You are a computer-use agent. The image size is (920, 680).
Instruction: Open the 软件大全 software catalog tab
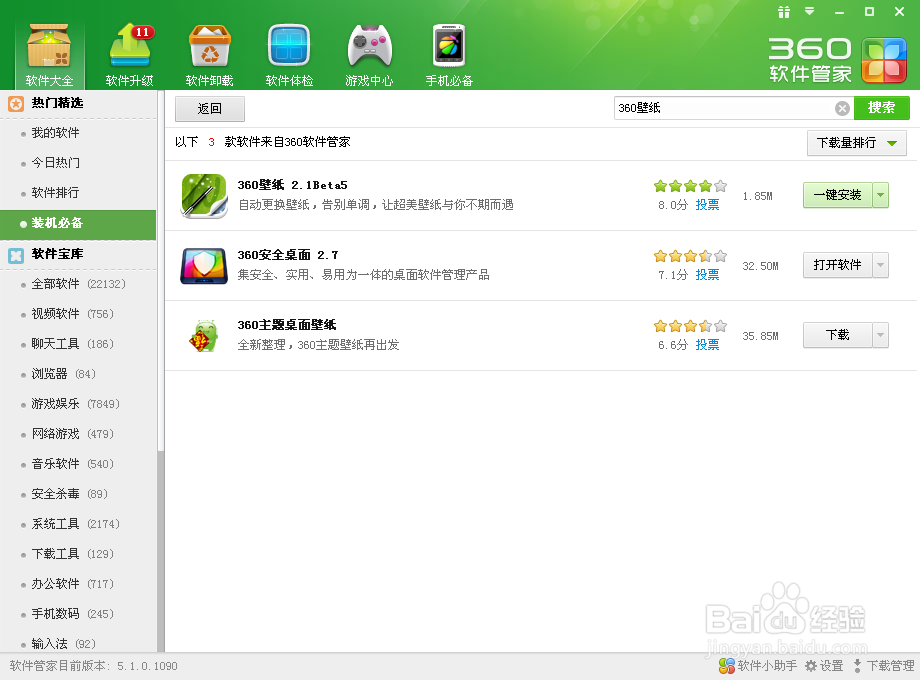point(49,55)
